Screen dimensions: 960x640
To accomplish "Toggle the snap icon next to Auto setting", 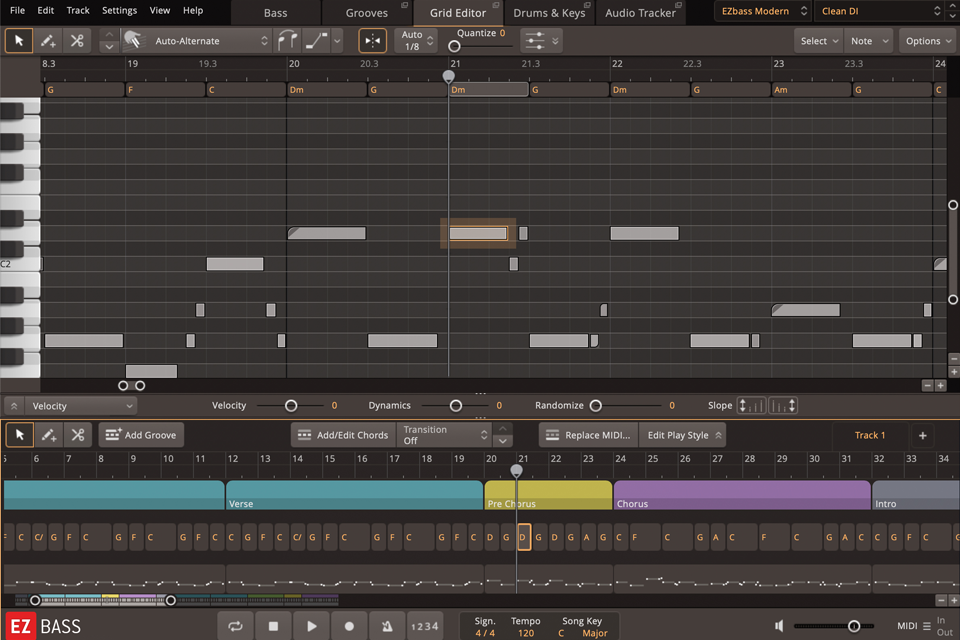I will tap(372, 40).
